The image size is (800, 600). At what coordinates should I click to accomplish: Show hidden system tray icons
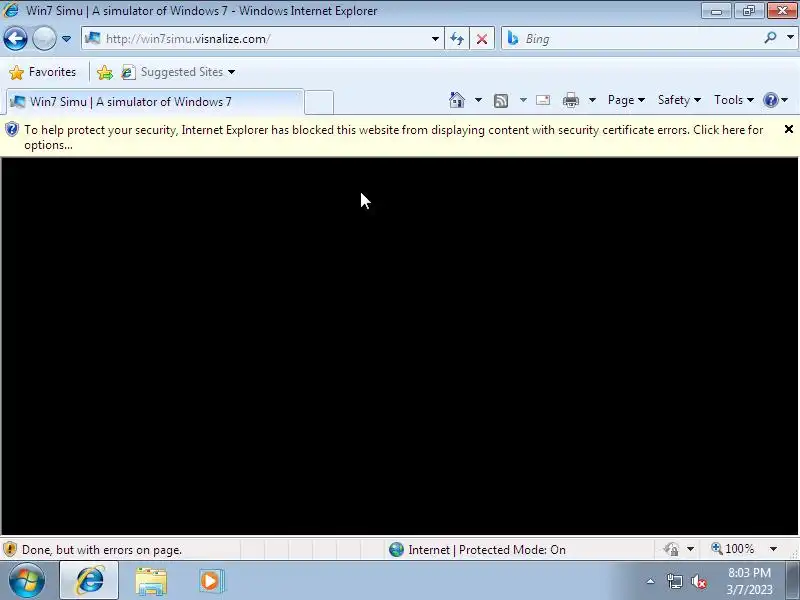[x=651, y=581]
